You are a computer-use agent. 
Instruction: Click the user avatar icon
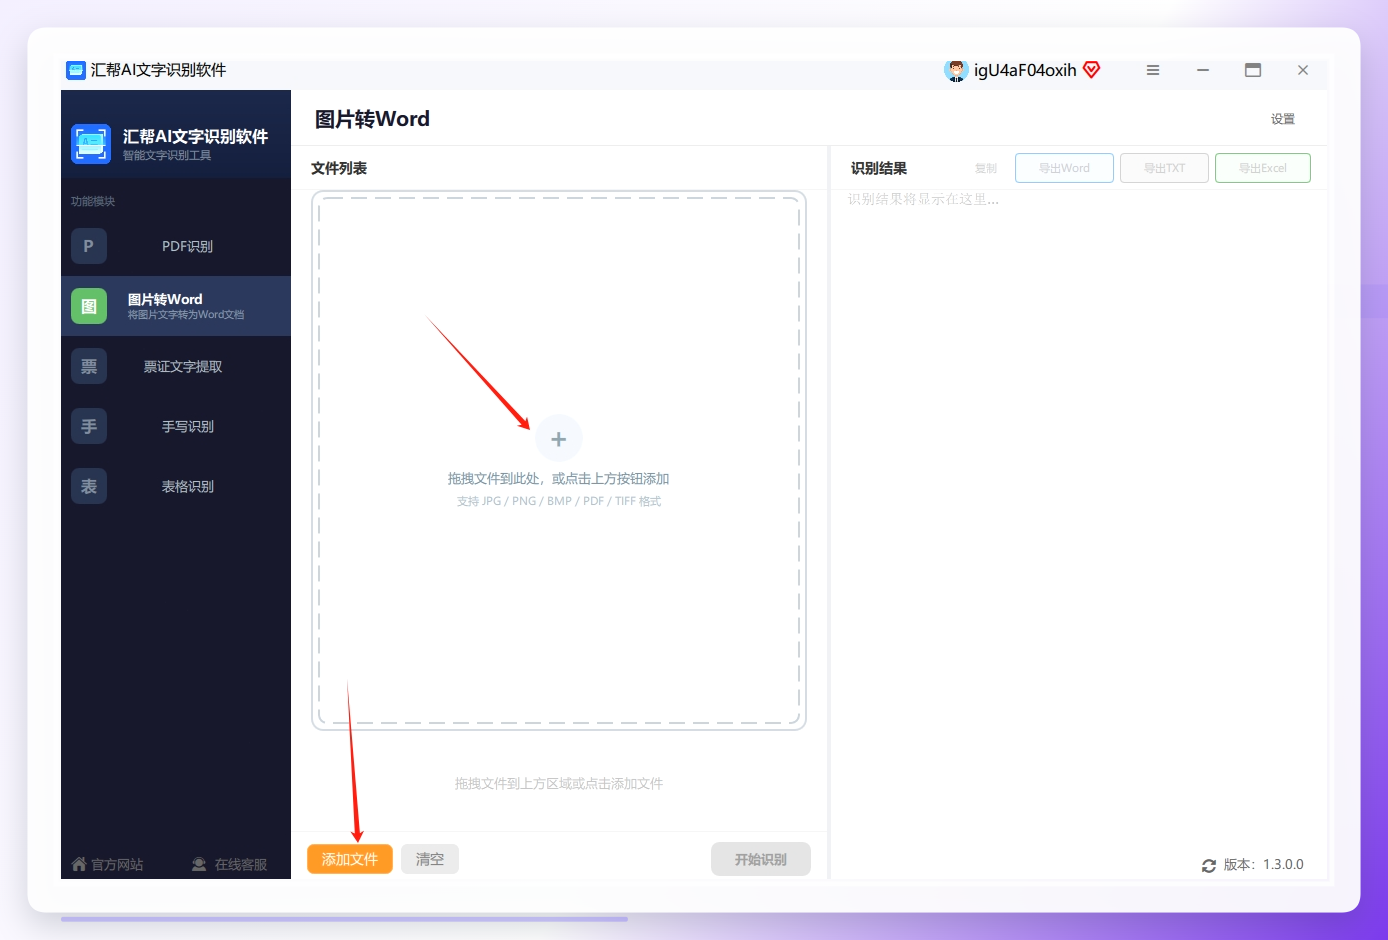[957, 70]
